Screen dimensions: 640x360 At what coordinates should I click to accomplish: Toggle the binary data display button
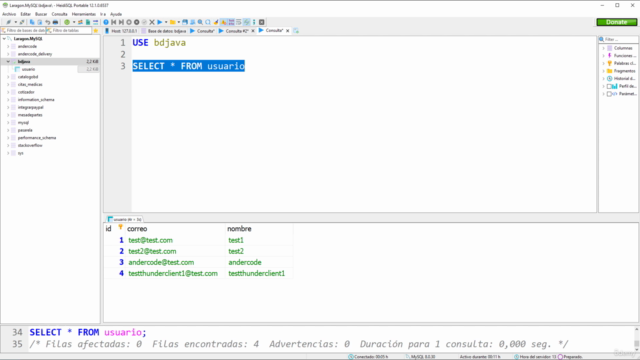click(231, 22)
